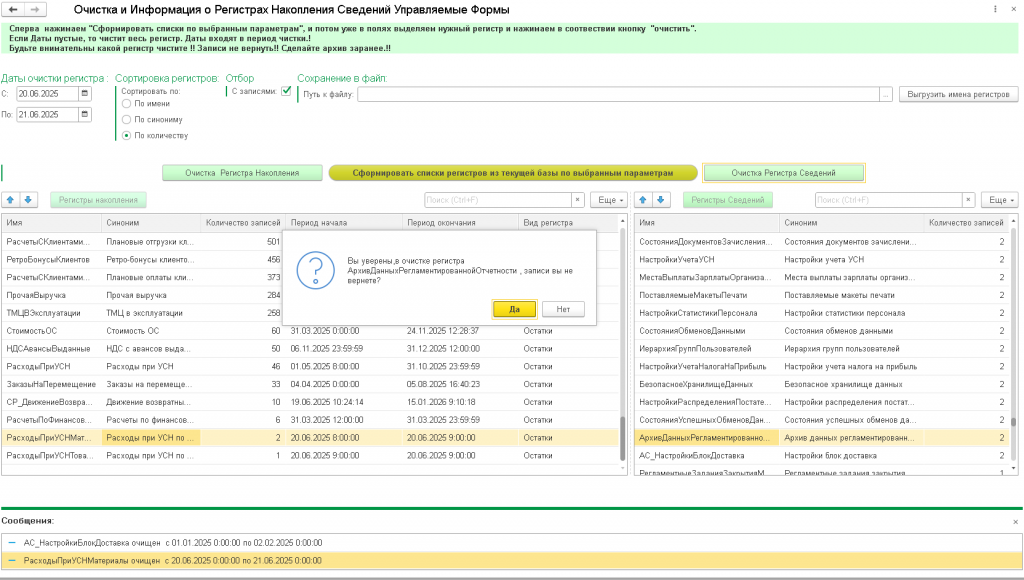Click the back navigation arrow

pos(11,10)
